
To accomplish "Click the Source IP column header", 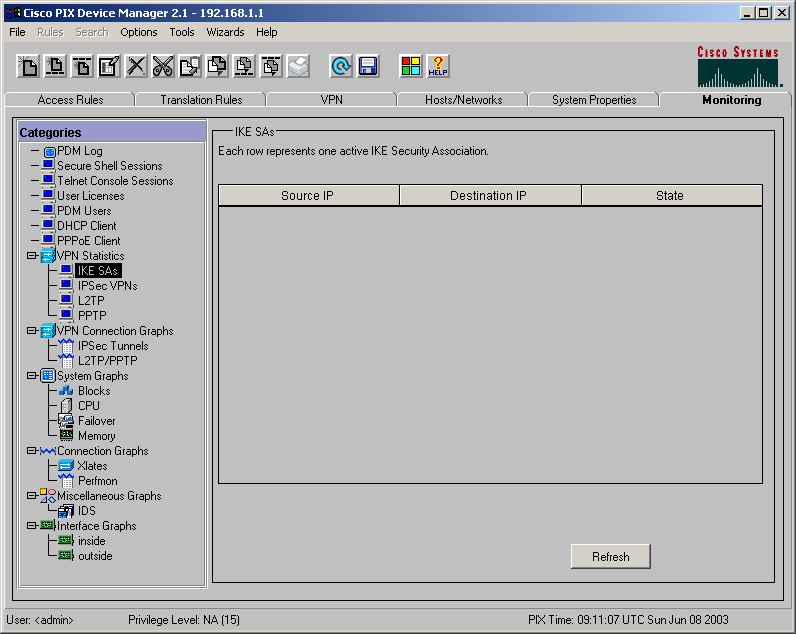I will coord(309,195).
